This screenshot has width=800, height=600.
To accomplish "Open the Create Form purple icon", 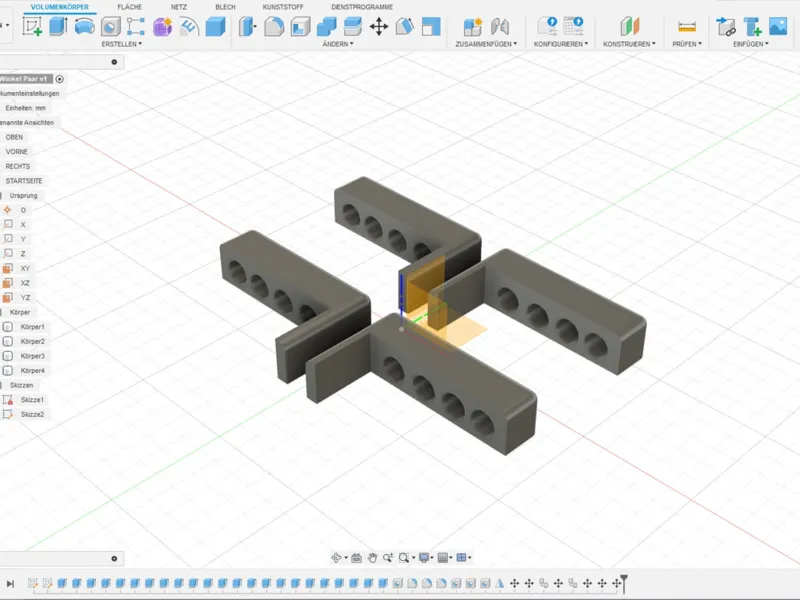I will coord(162,27).
